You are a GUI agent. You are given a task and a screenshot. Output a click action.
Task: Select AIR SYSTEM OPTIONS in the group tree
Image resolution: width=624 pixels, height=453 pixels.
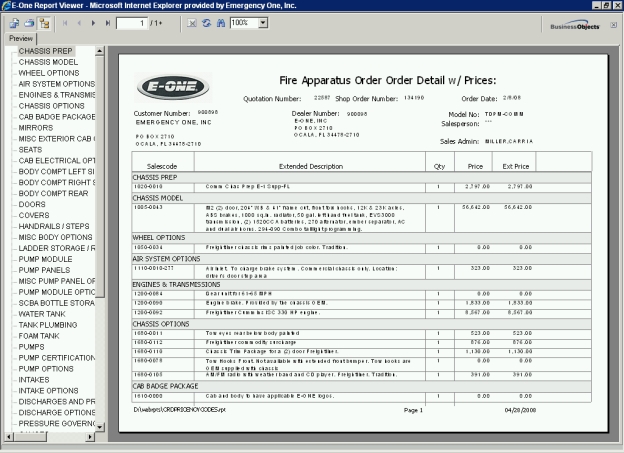(57, 84)
